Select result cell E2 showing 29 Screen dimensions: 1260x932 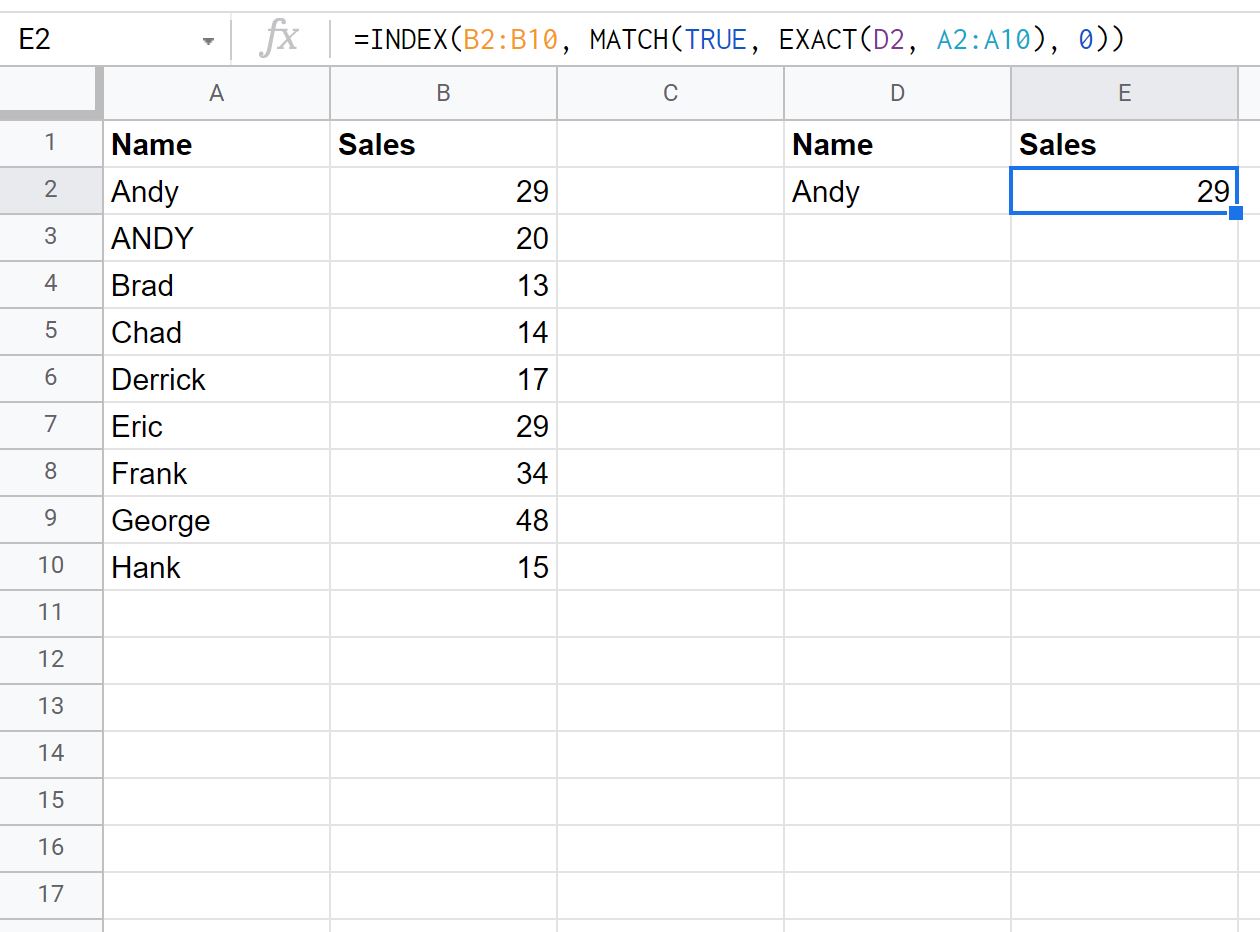[x=1124, y=191]
